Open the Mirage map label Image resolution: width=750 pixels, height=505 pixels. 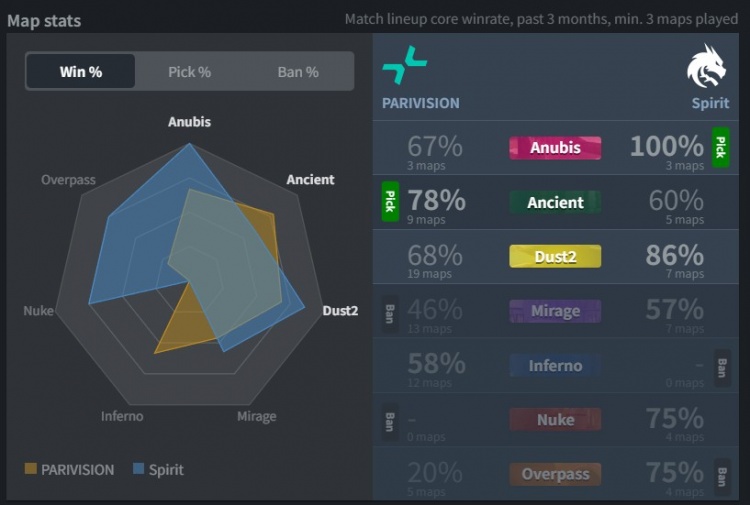point(555,311)
